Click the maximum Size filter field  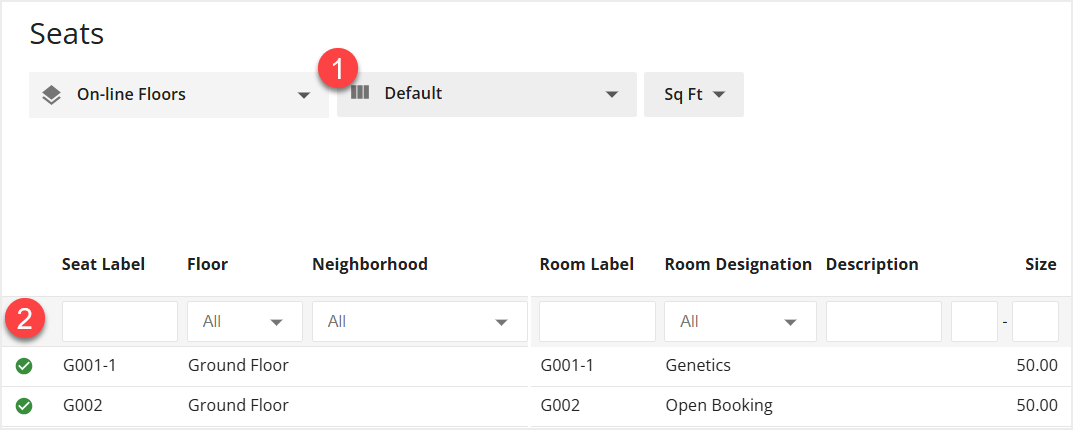click(x=1035, y=322)
